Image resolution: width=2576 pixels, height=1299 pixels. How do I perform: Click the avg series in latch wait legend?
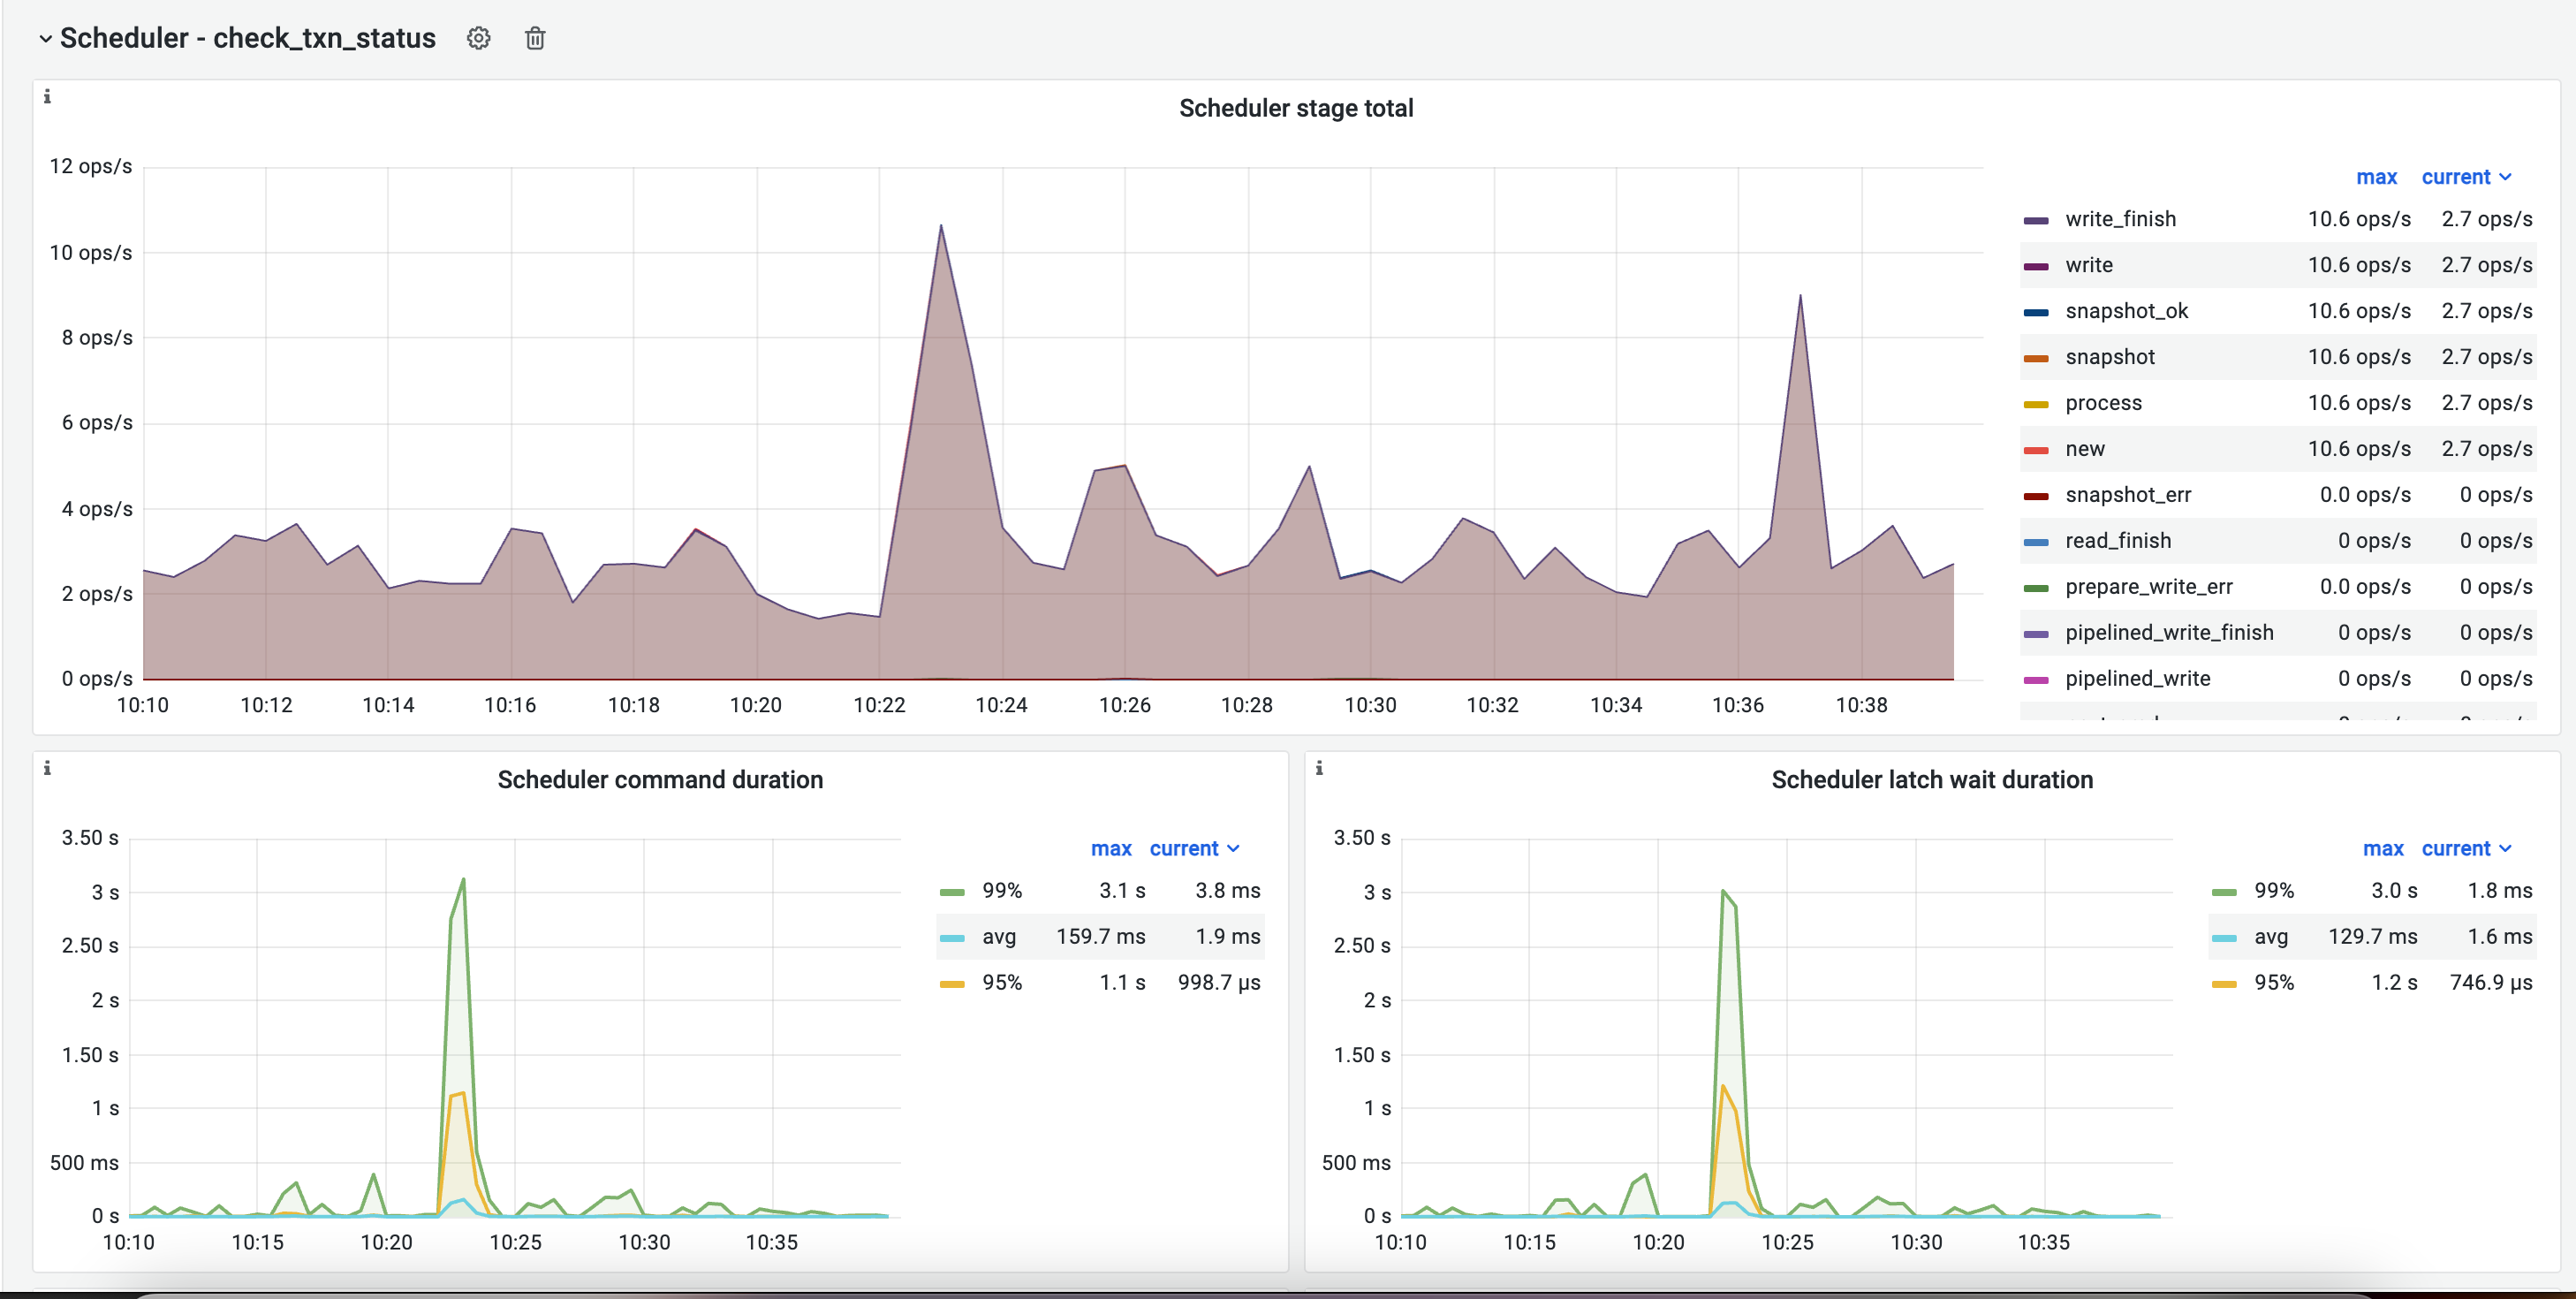coord(2270,936)
